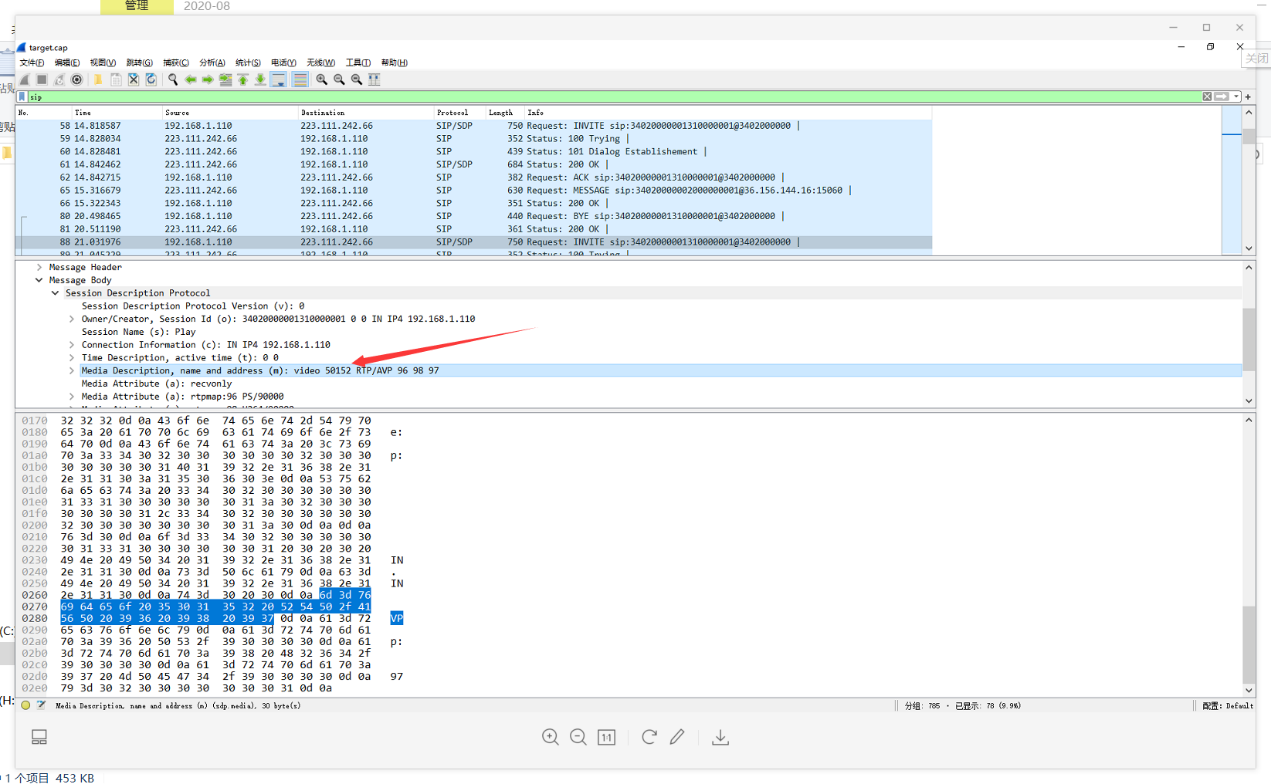Add a filter expression plus button

pyautogui.click(x=1248, y=97)
